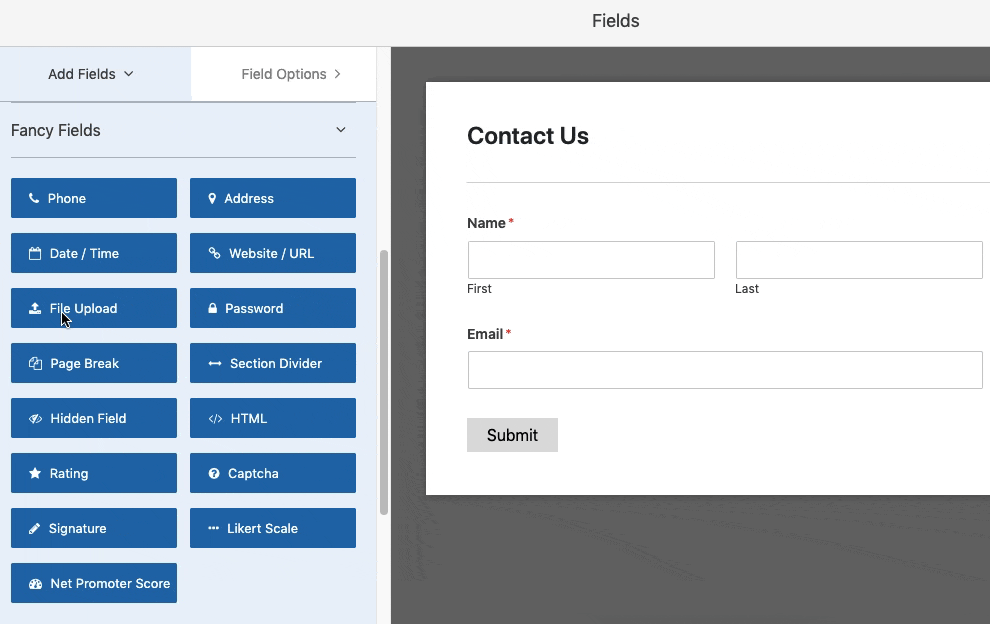Click the Website / URL link icon

214,253
